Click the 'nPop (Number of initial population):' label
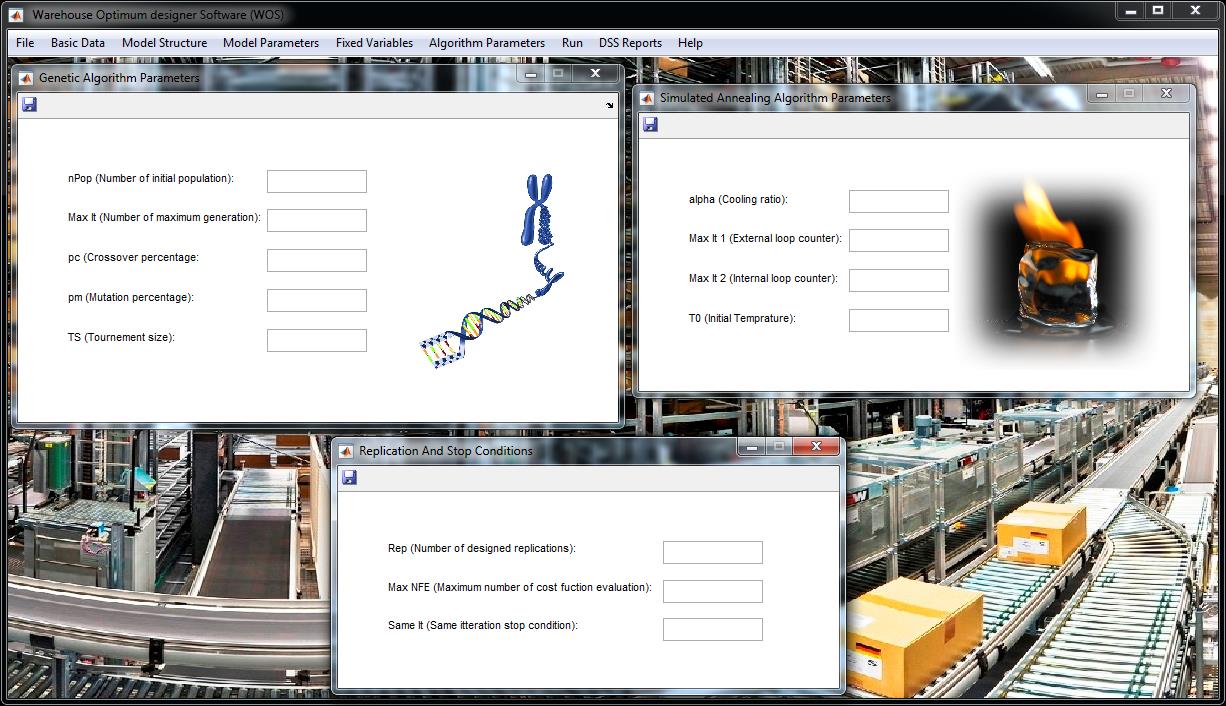Screen dimensions: 1226x706 [x=151, y=178]
